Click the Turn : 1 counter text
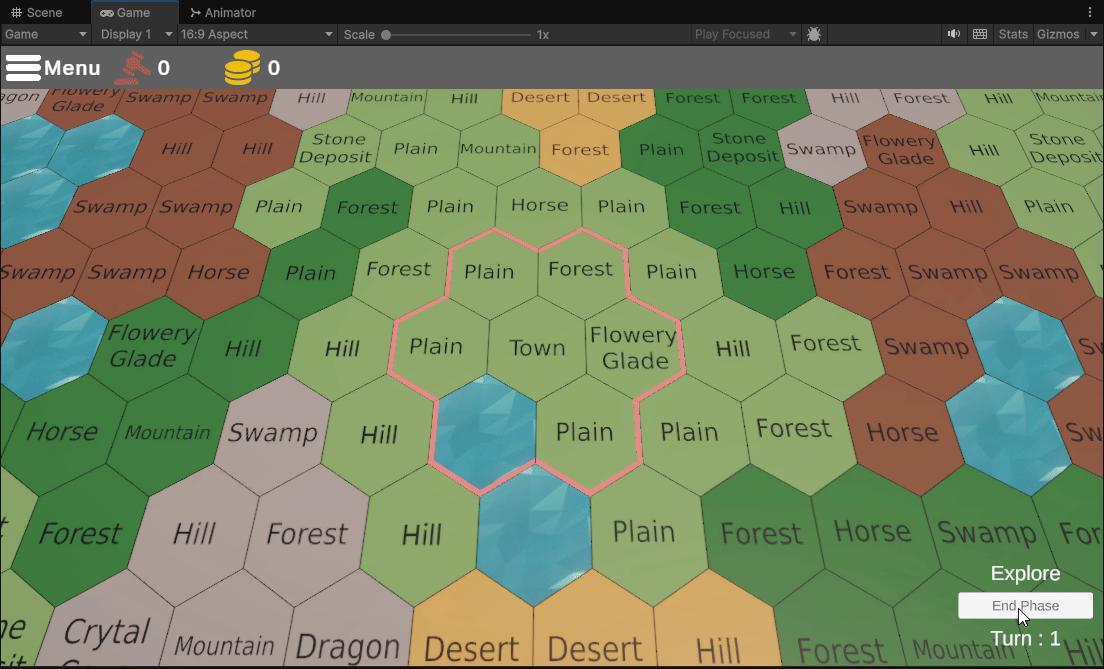Viewport: 1104px width, 669px height. [x=1024, y=639]
